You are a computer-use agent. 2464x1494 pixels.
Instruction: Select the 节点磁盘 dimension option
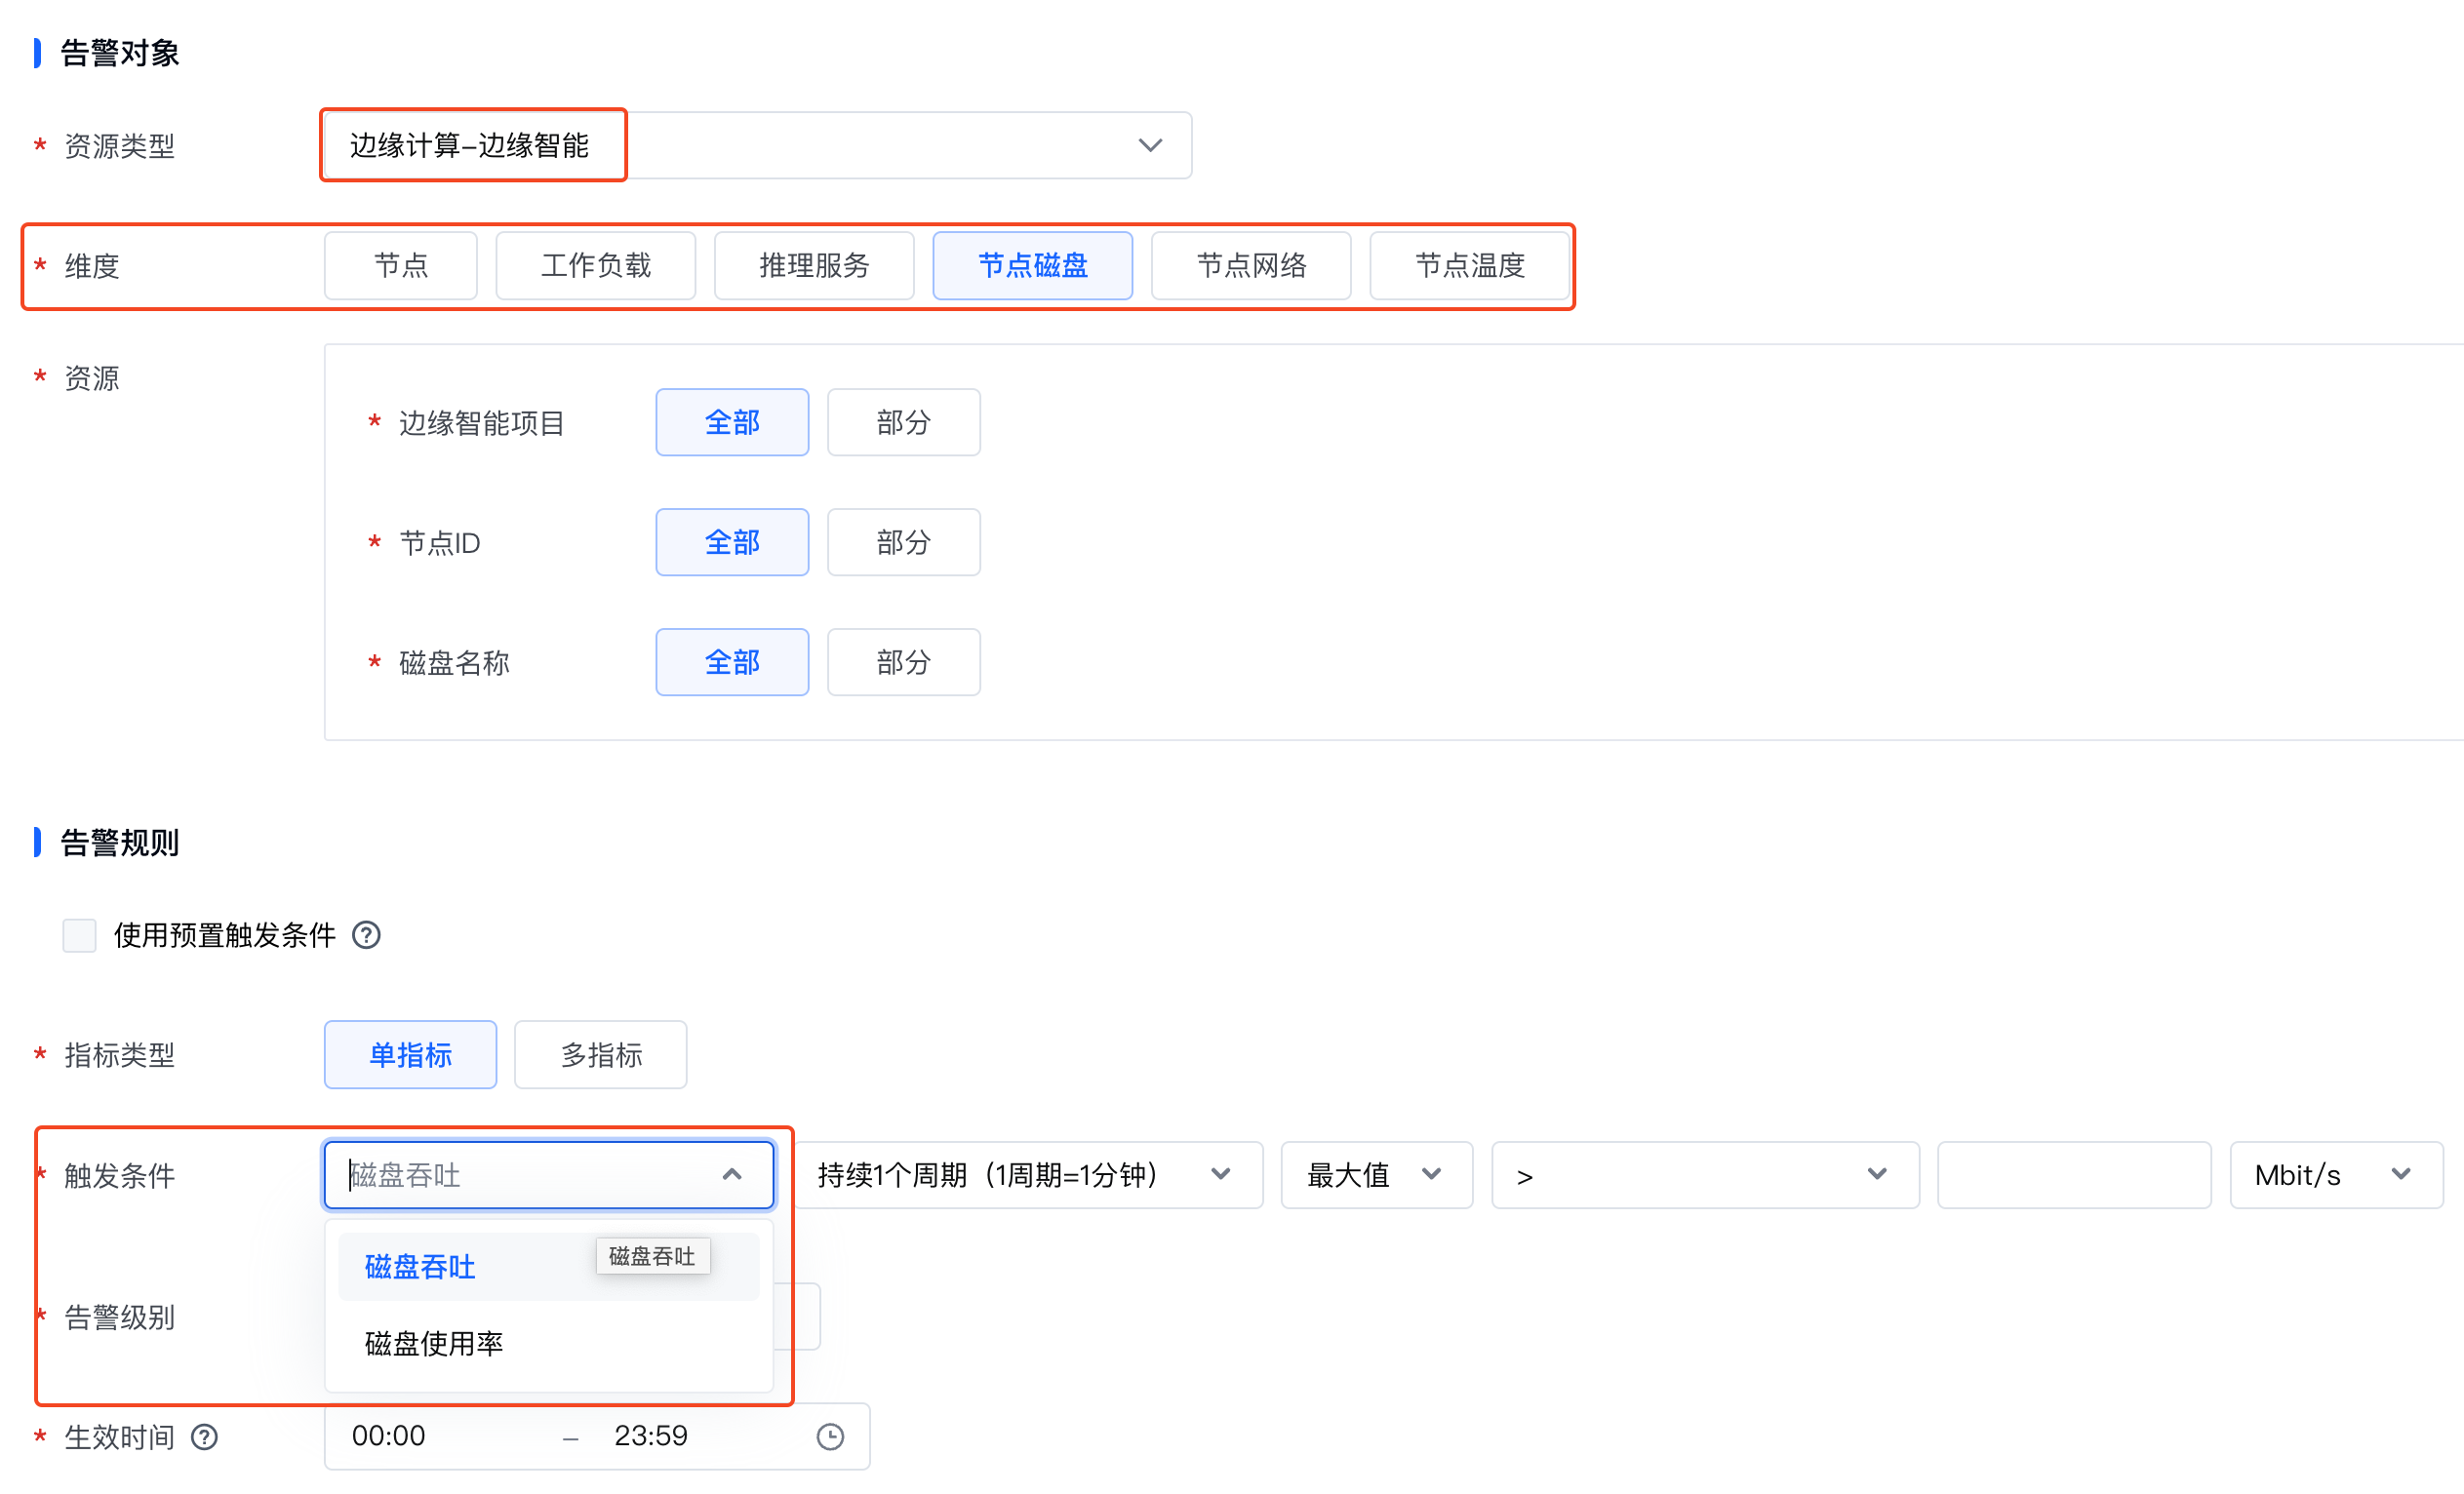pos(1032,265)
